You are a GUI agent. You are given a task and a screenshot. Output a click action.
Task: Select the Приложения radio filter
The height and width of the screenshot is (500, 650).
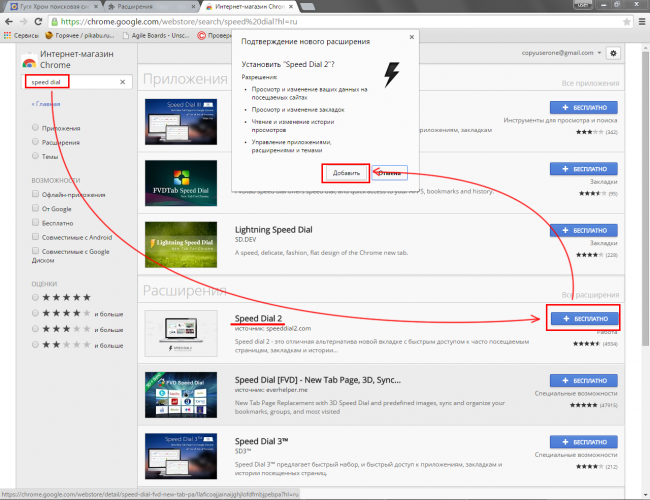tap(35, 128)
